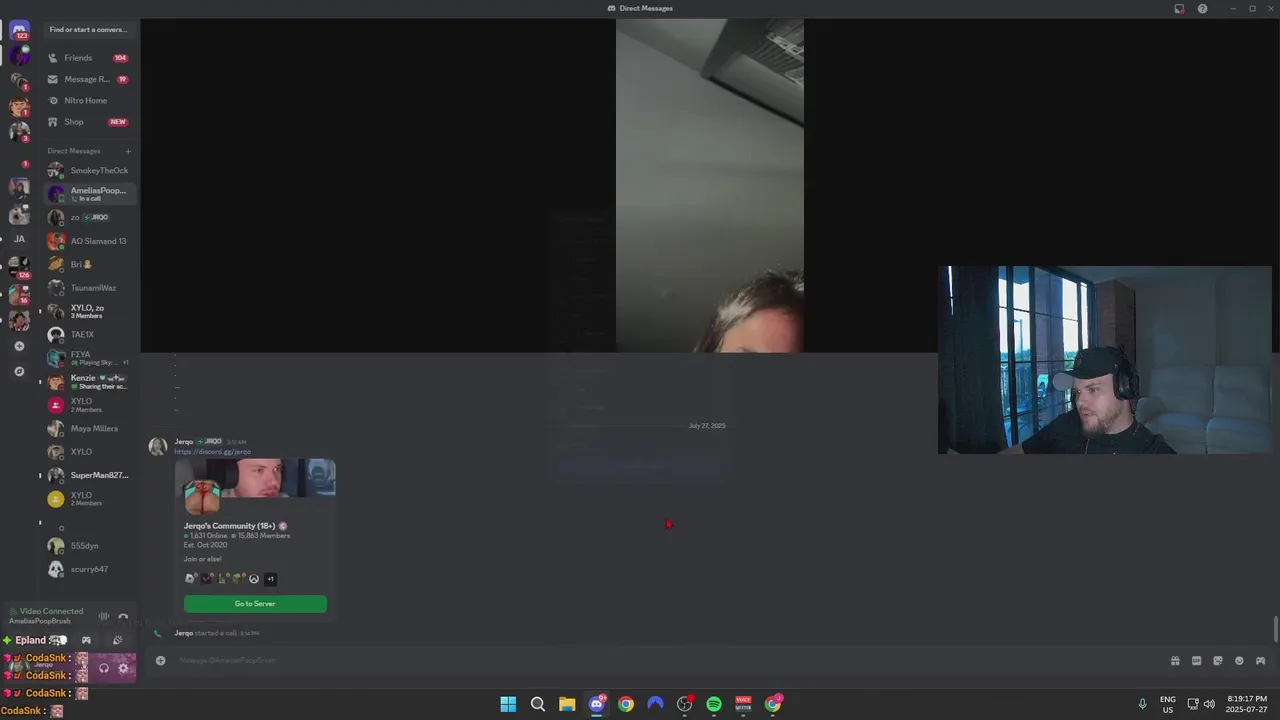The image size is (1280, 720).
Task: Open the Discover servers compass icon
Action: [x=19, y=371]
